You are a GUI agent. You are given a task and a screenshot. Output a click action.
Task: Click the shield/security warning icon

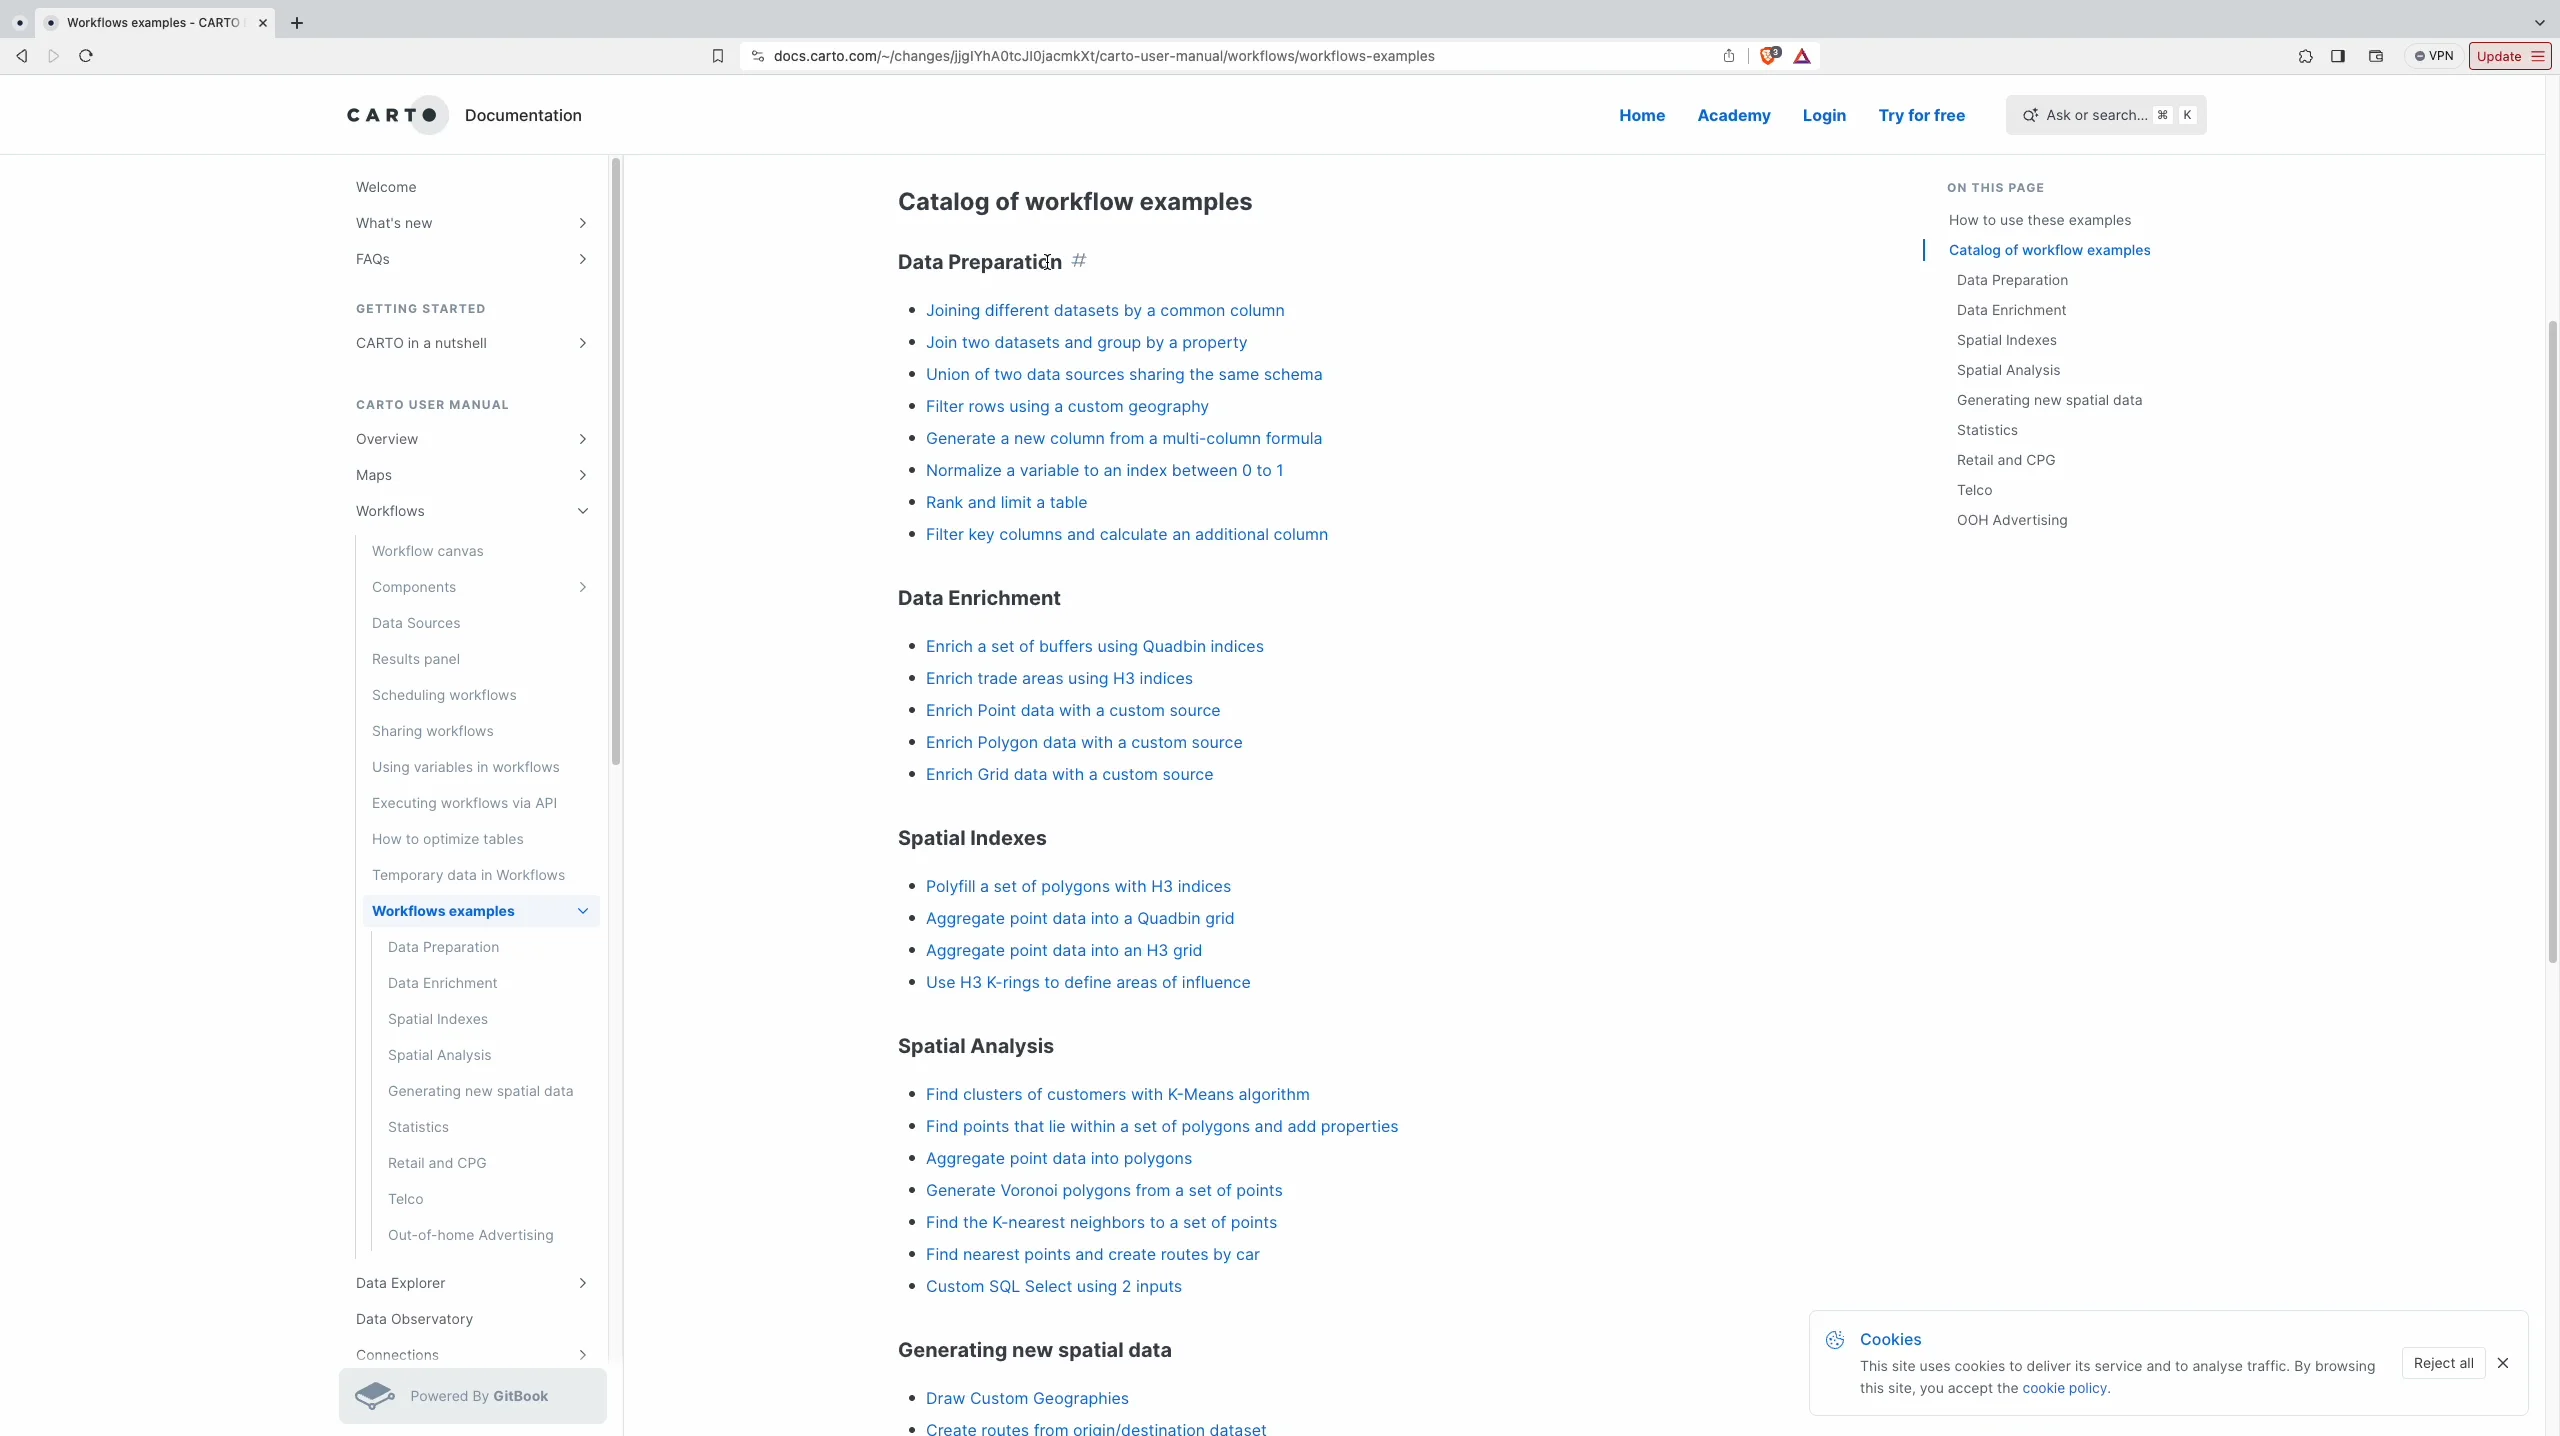1767,54
